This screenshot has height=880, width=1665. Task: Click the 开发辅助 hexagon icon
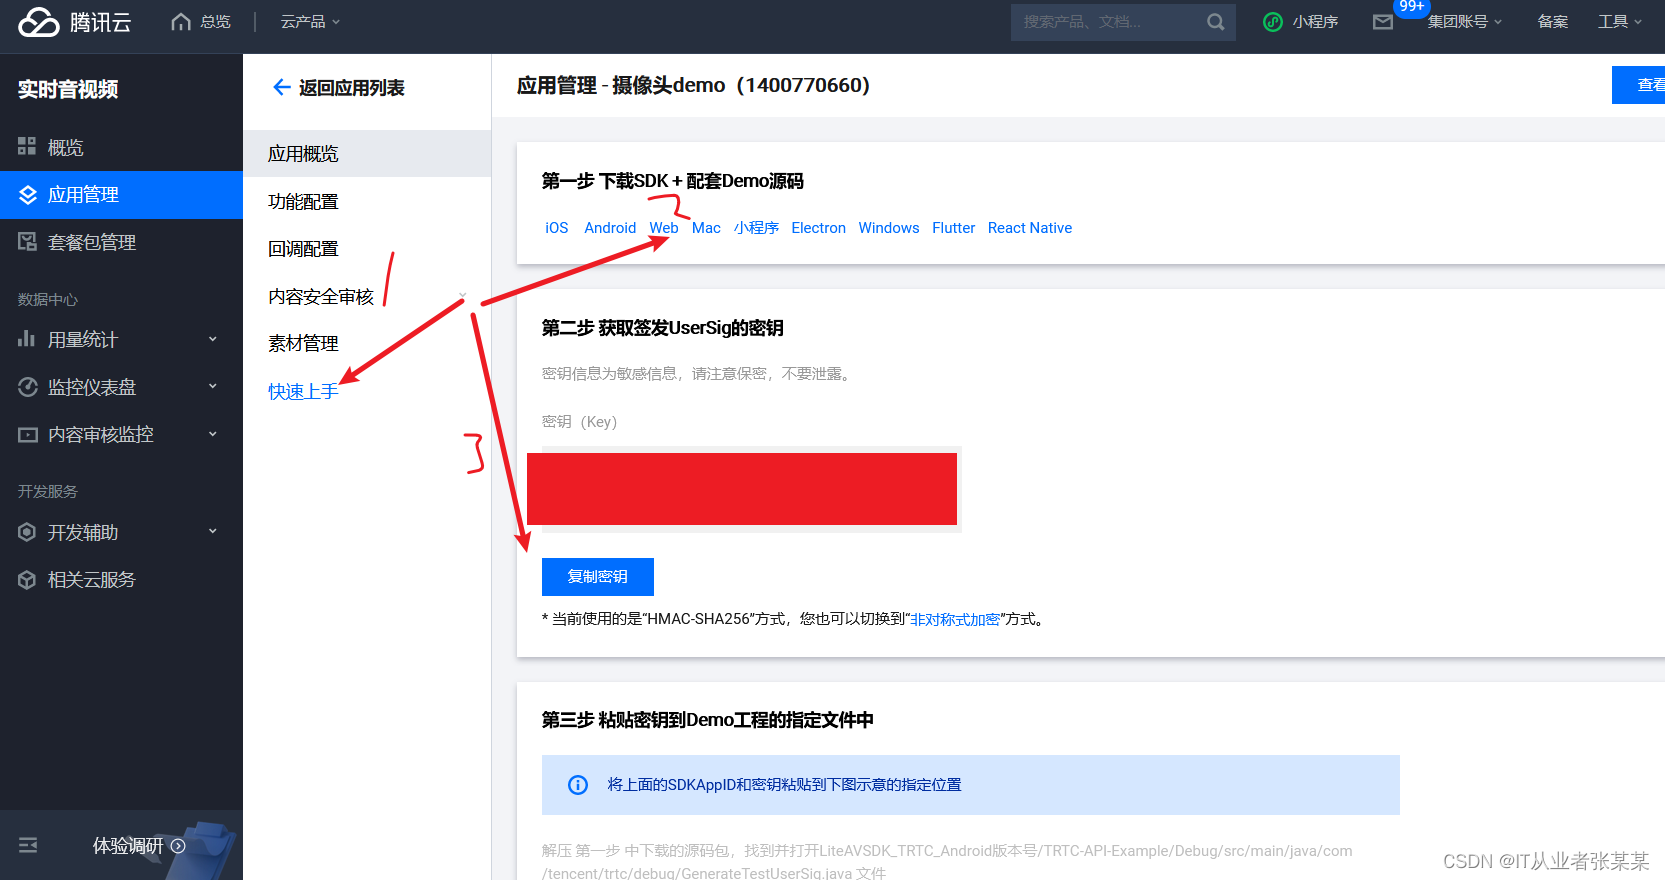pyautogui.click(x=27, y=532)
